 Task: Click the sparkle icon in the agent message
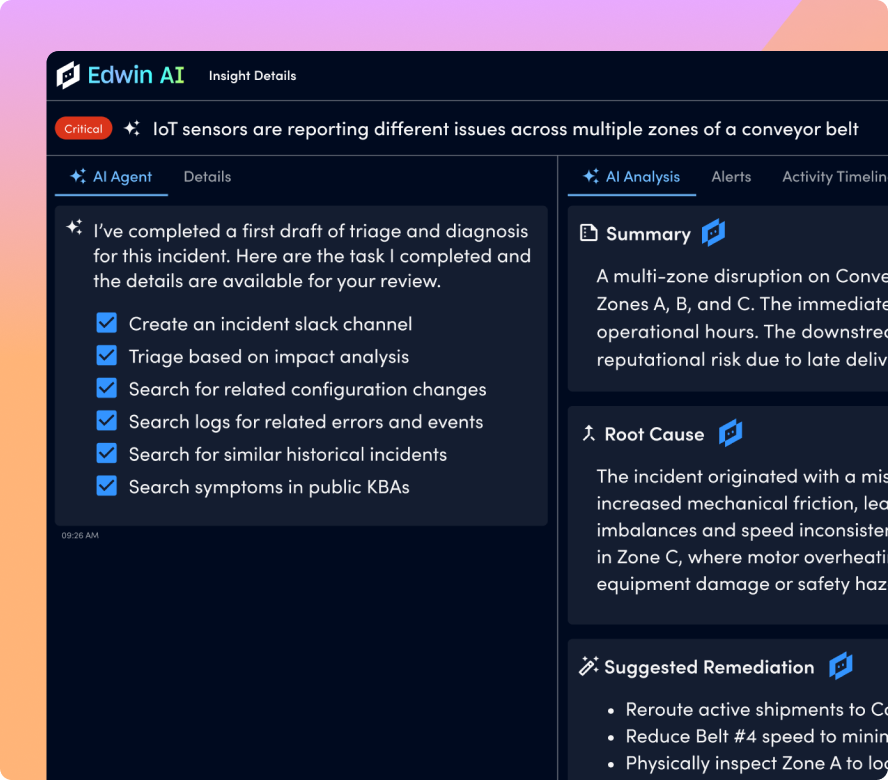74,228
